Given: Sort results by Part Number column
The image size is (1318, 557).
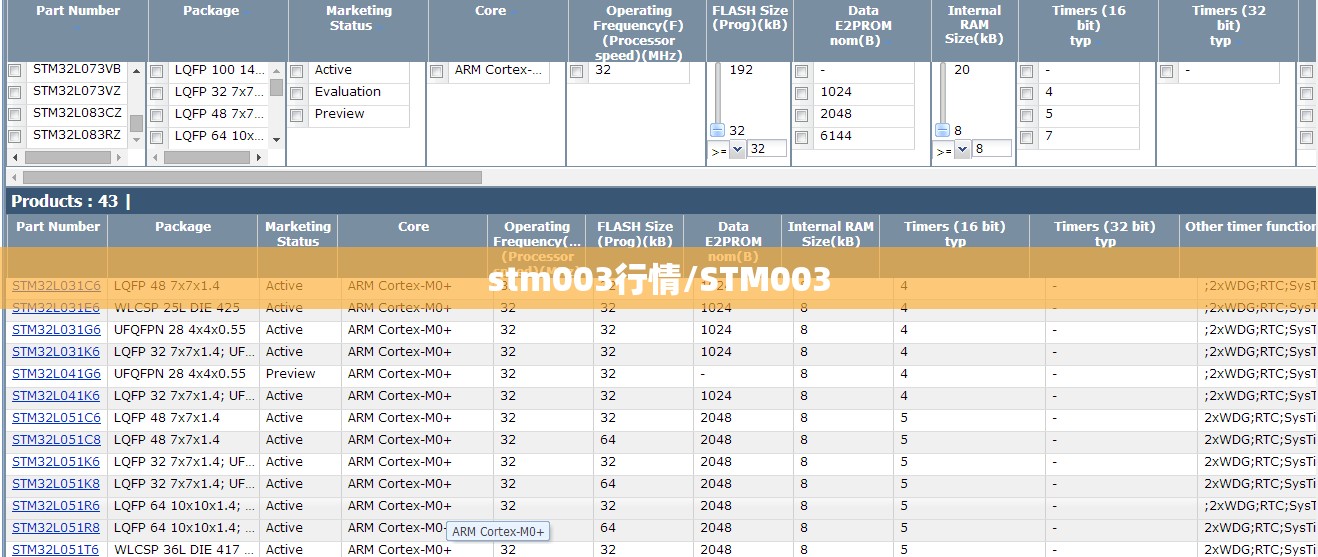Looking at the screenshot, I should pos(58,227).
